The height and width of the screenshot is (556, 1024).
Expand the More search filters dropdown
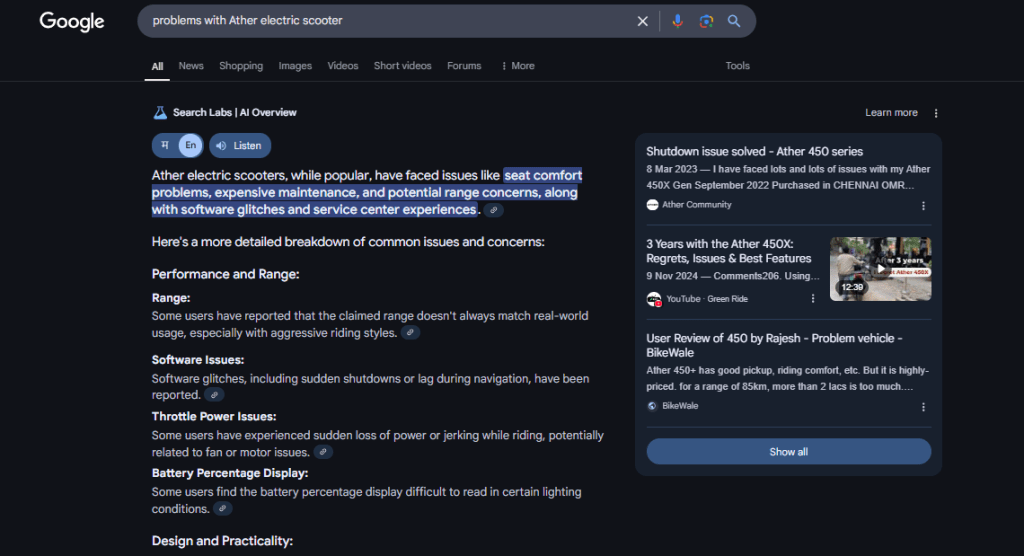(x=517, y=66)
